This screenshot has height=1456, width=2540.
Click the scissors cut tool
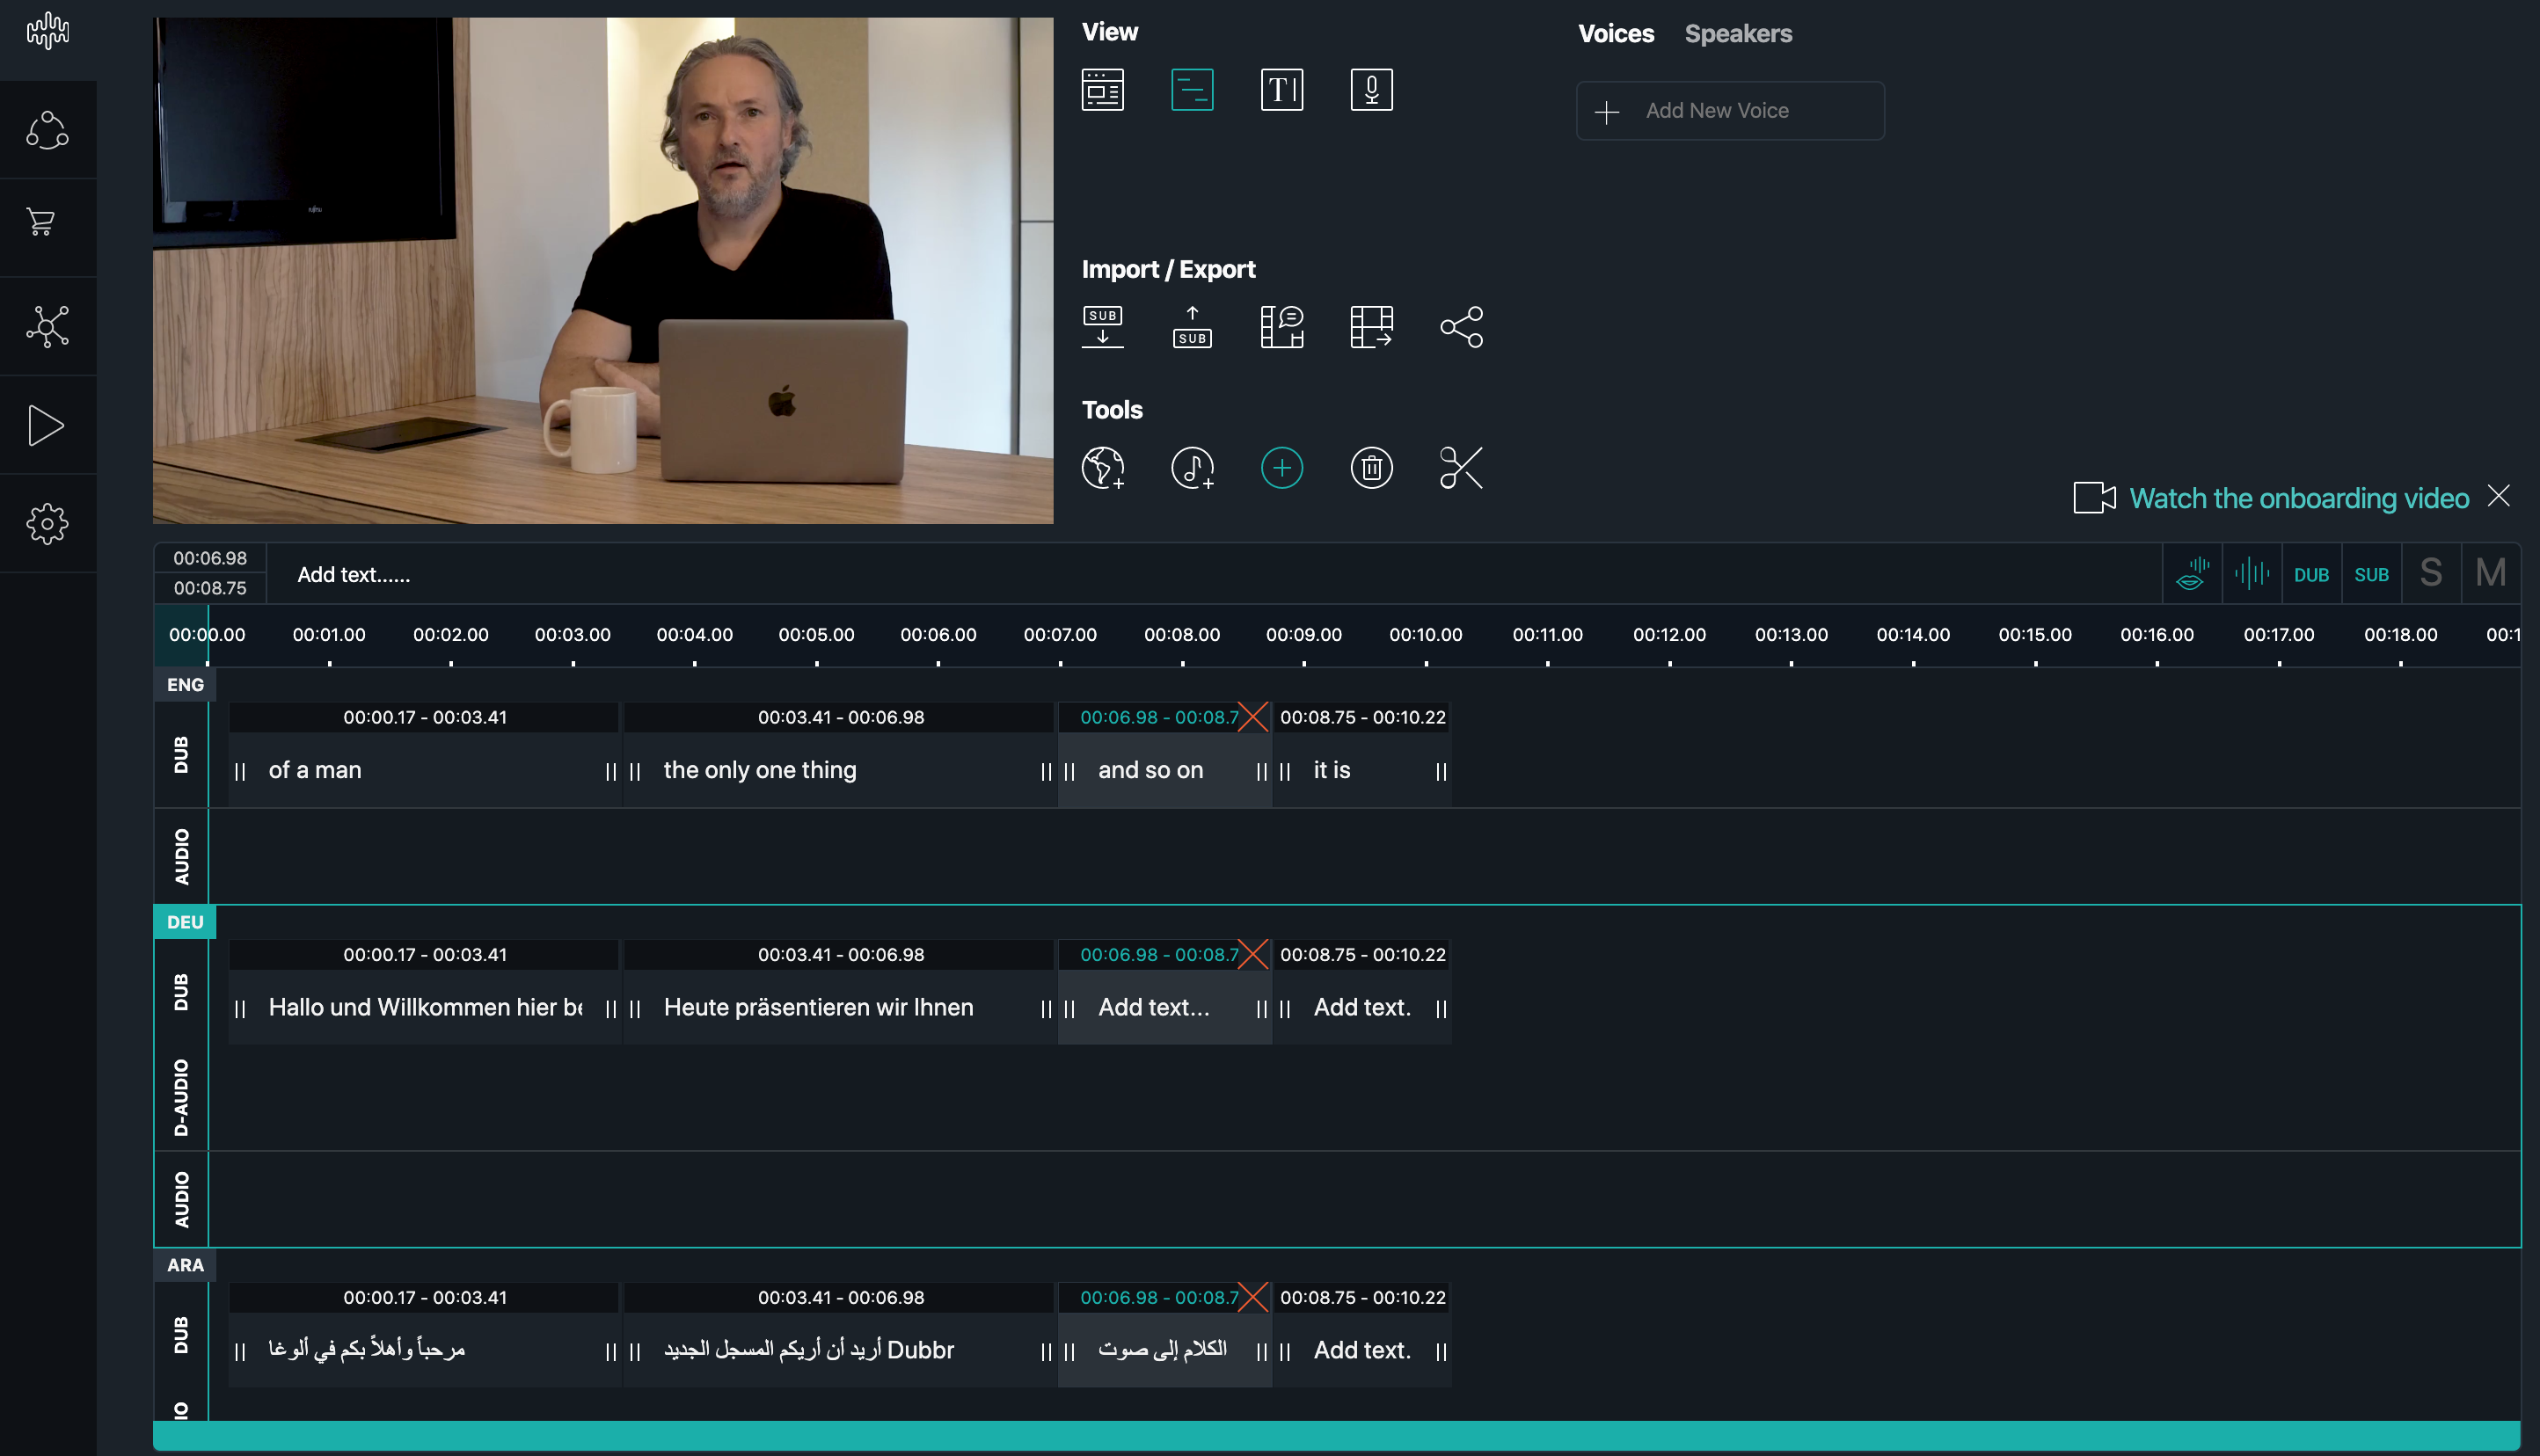pyautogui.click(x=1461, y=468)
